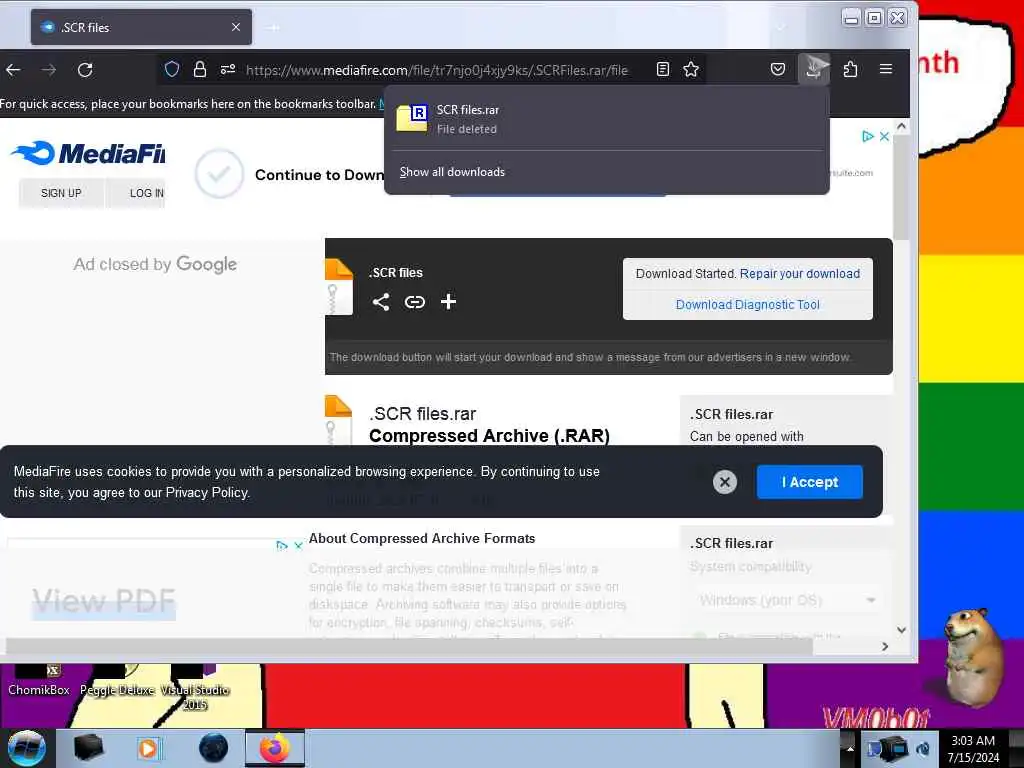This screenshot has height=768, width=1024.
Task: Show all downloads
Action: [x=452, y=172]
